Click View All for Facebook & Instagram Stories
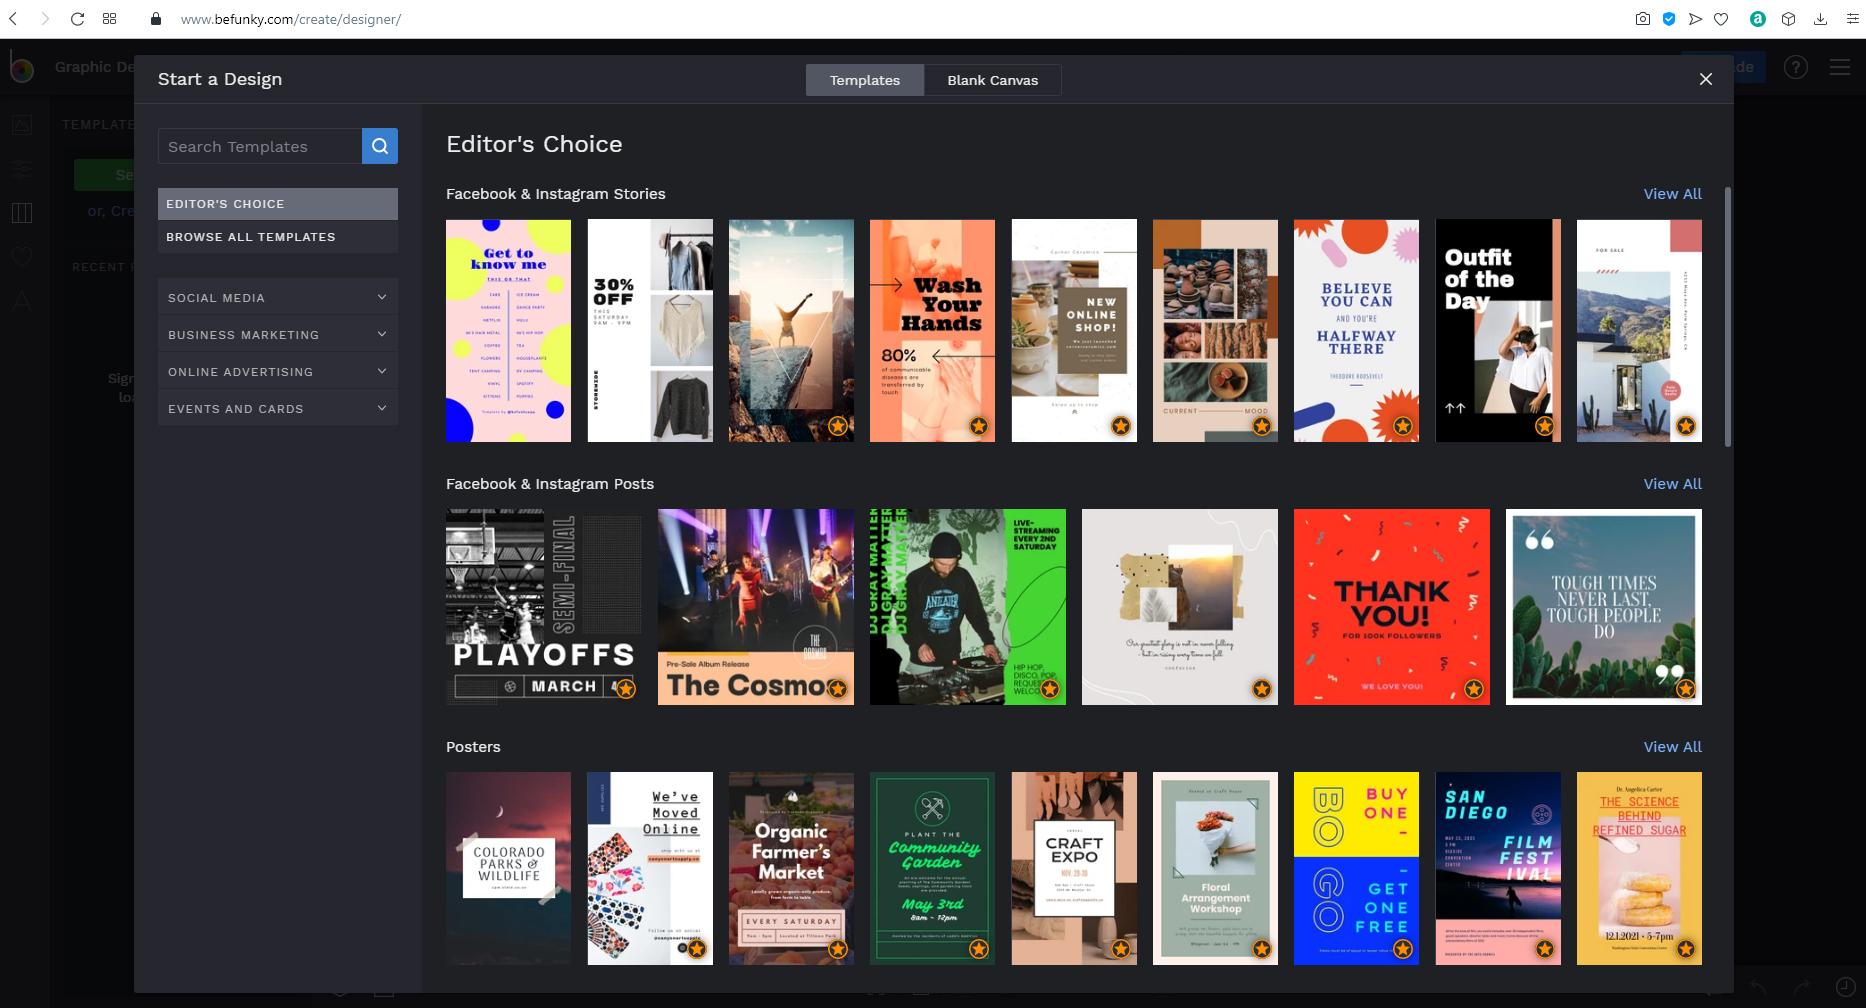 click(1672, 194)
